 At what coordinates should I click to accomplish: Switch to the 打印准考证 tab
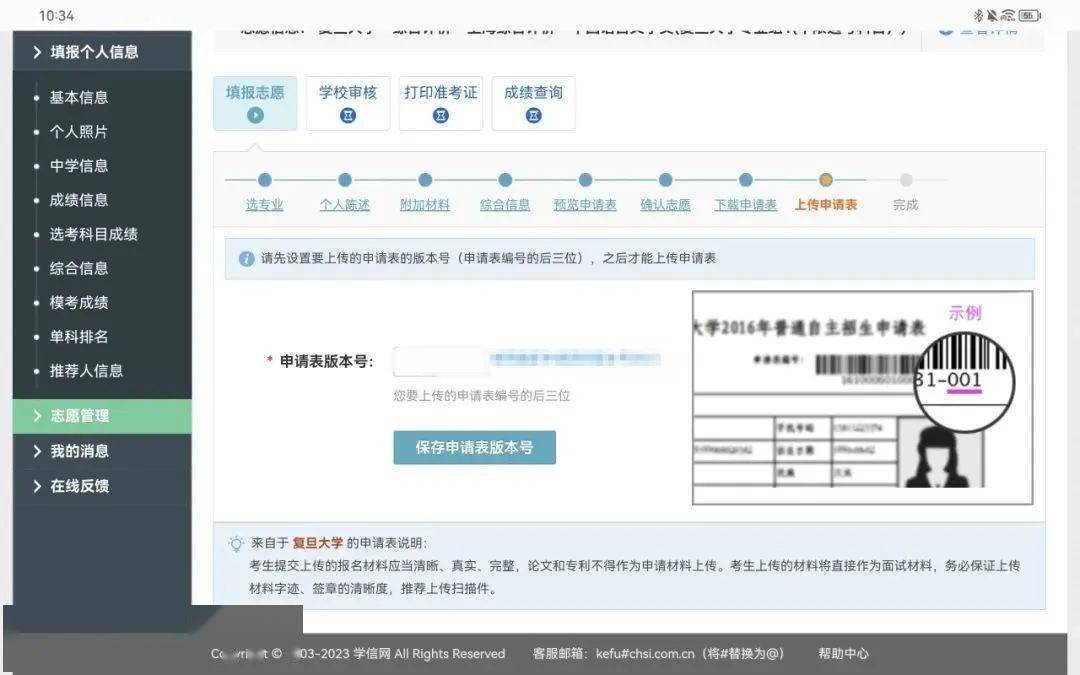[x=441, y=96]
